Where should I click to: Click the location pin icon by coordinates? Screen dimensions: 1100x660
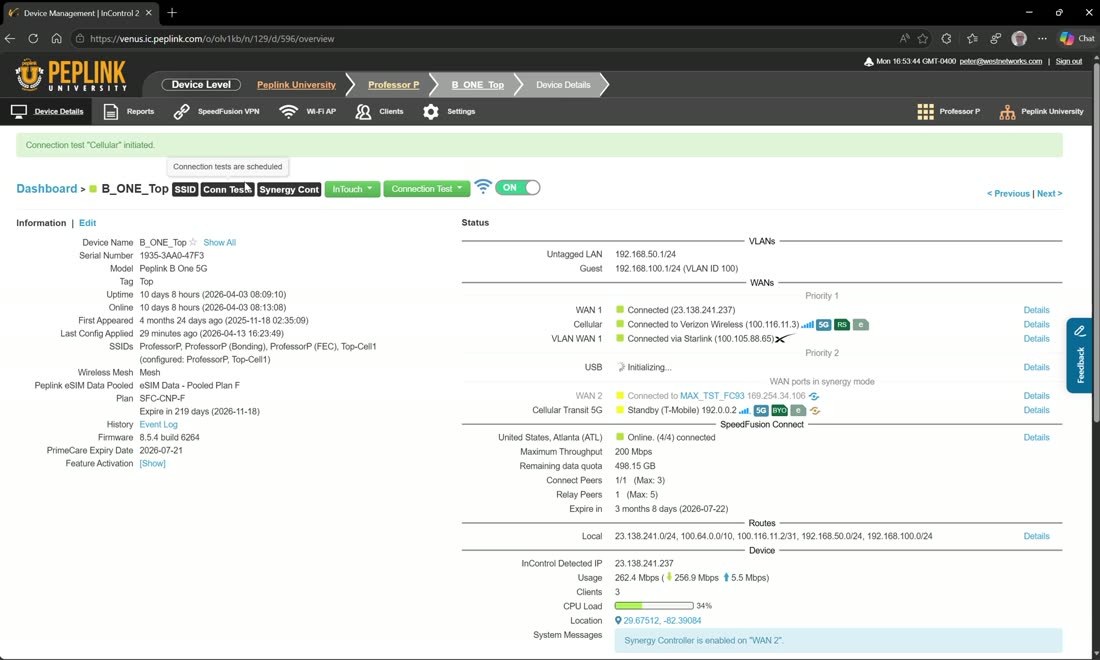(x=618, y=621)
